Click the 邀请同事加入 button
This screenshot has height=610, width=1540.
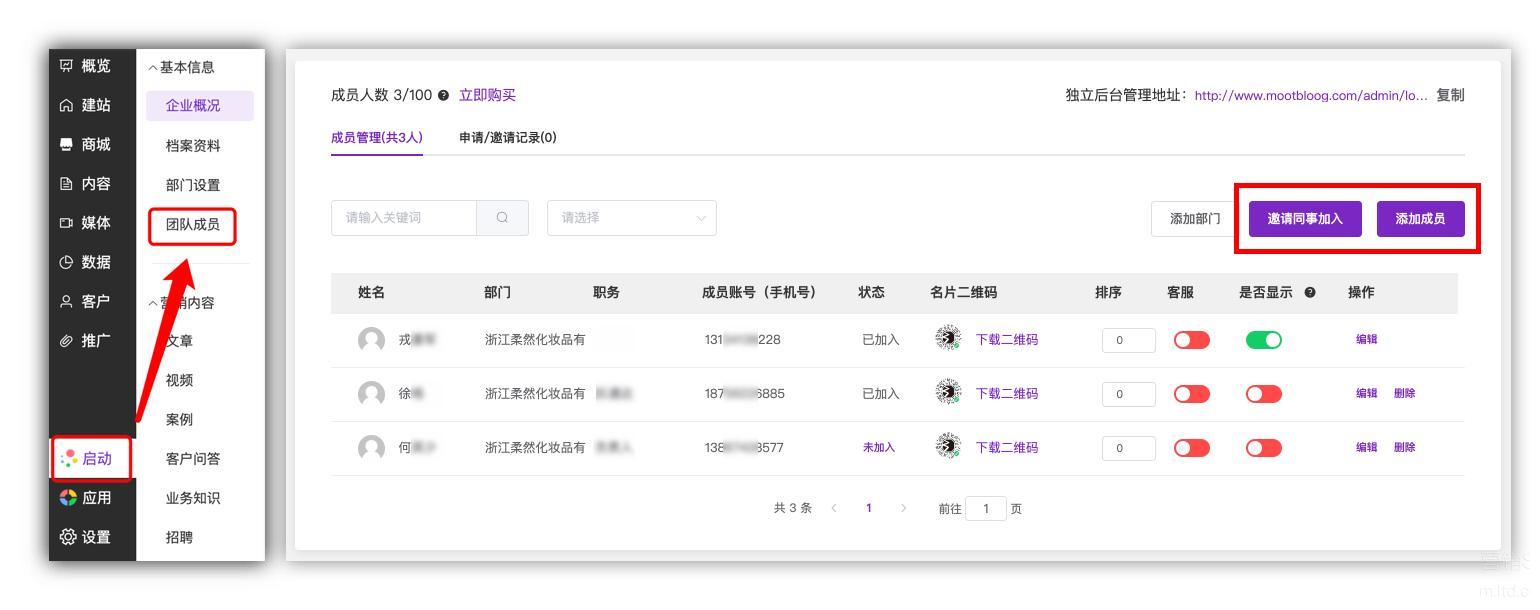tap(1304, 219)
